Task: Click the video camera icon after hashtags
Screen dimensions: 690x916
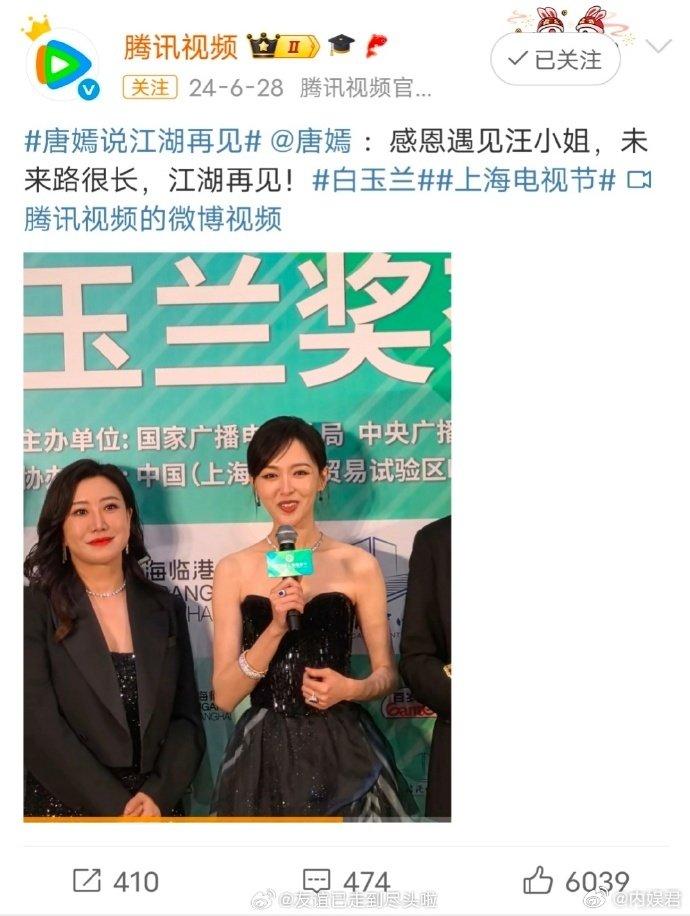Action: click(639, 181)
